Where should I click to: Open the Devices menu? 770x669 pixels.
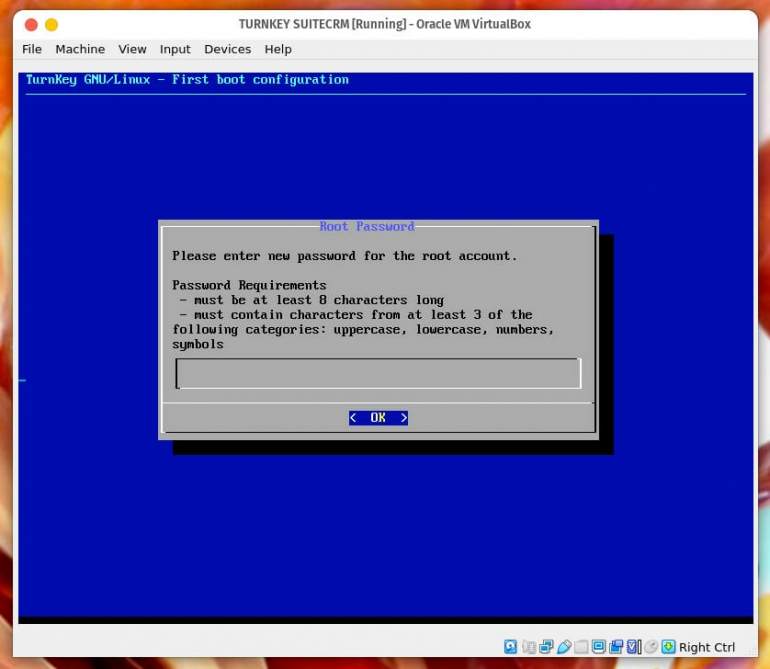pyautogui.click(x=227, y=49)
